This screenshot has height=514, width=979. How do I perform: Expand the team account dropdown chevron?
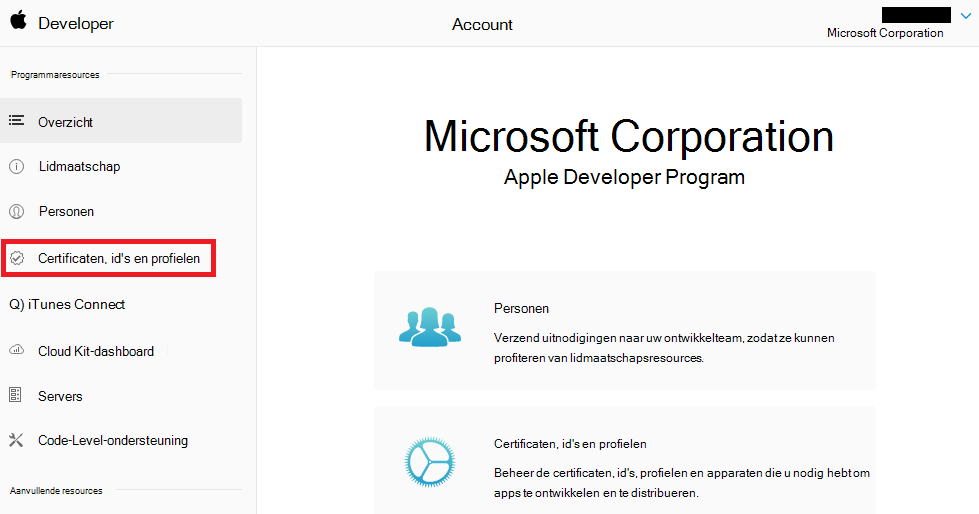tap(966, 16)
